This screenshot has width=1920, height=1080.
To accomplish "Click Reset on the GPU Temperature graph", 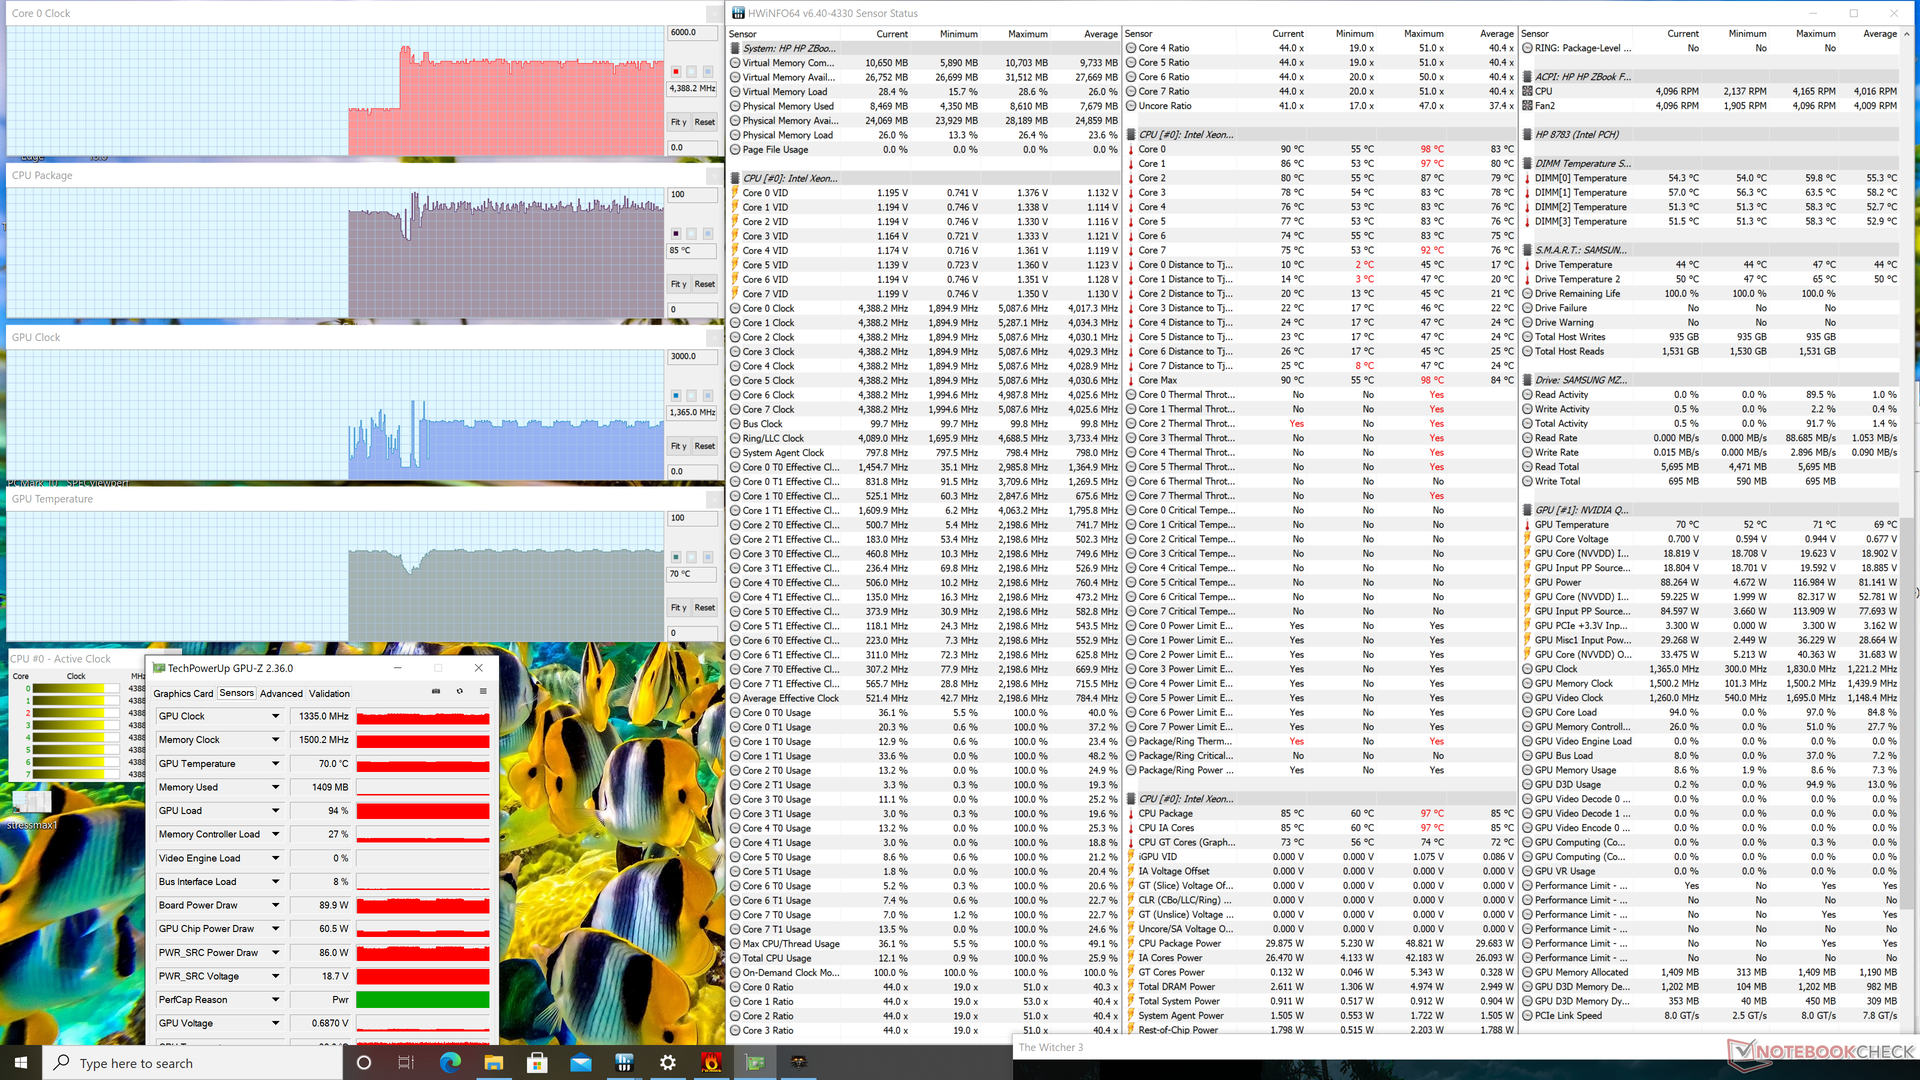I will tap(705, 608).
